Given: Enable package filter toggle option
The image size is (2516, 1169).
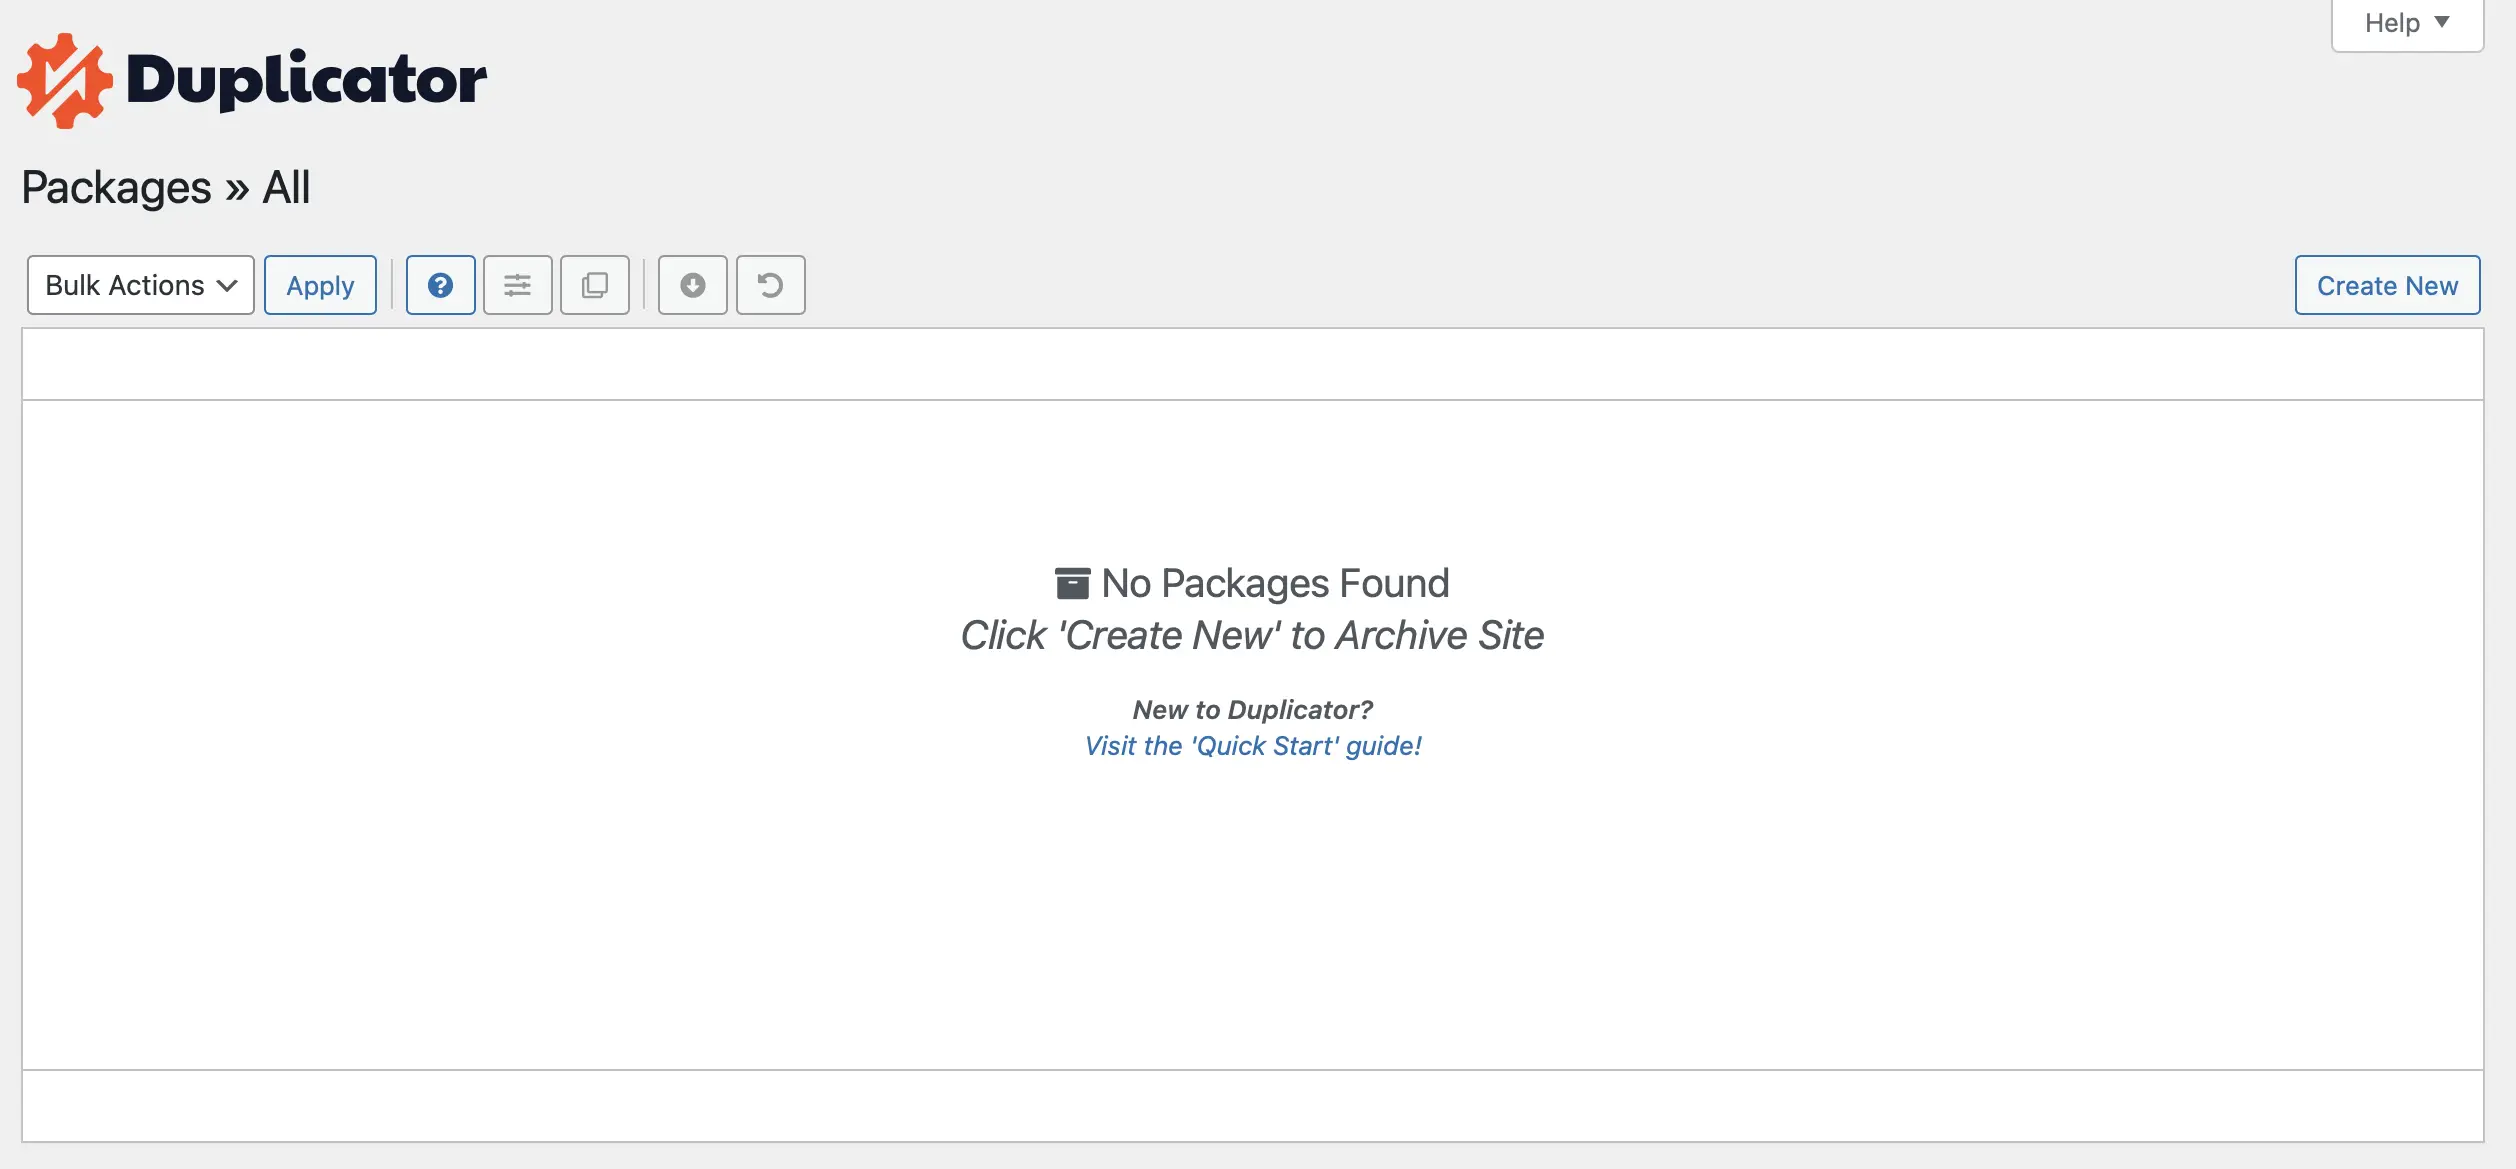Looking at the screenshot, I should 517,284.
